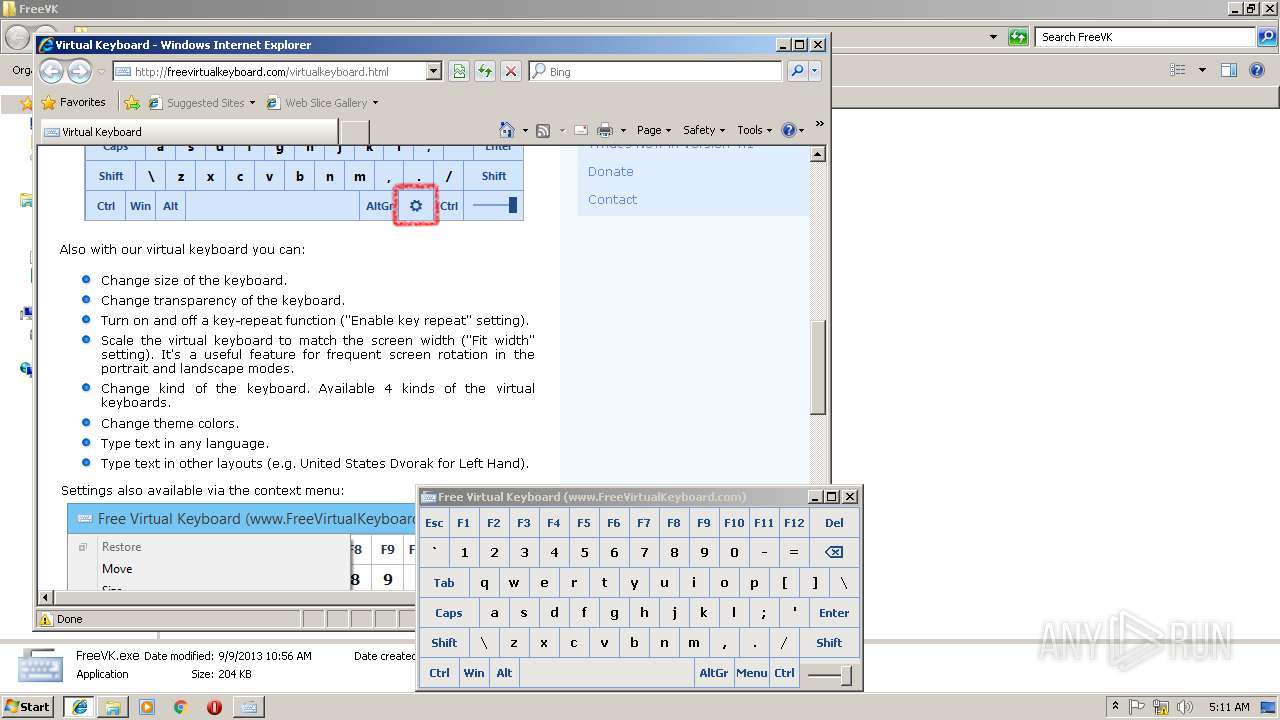
Task: Toggle preview pane icon in Explorer
Action: (x=1229, y=70)
